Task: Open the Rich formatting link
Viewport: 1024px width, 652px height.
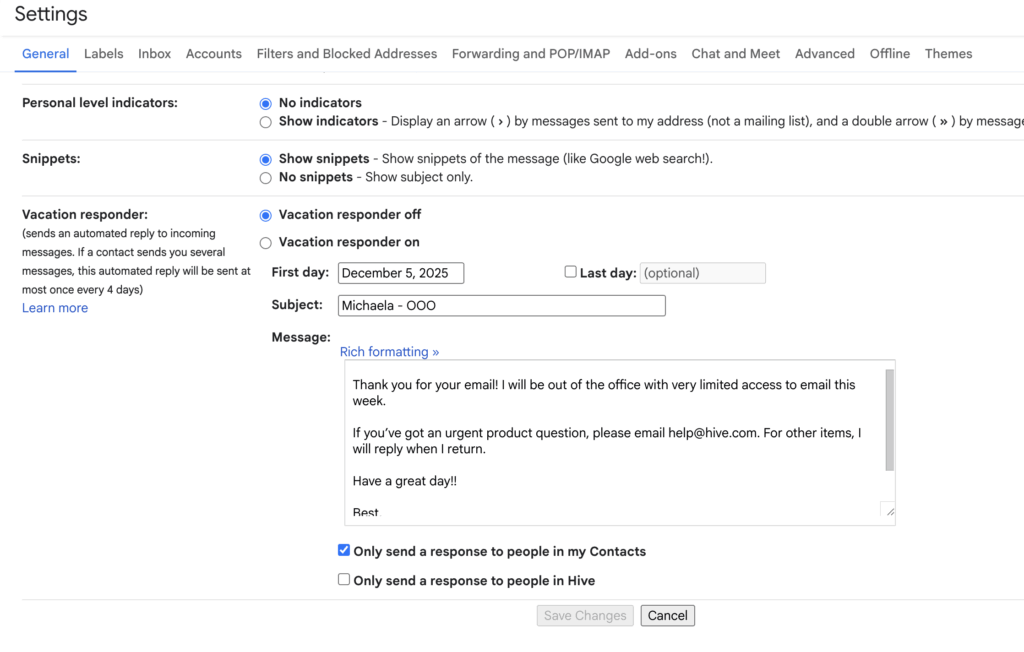Action: 389,352
